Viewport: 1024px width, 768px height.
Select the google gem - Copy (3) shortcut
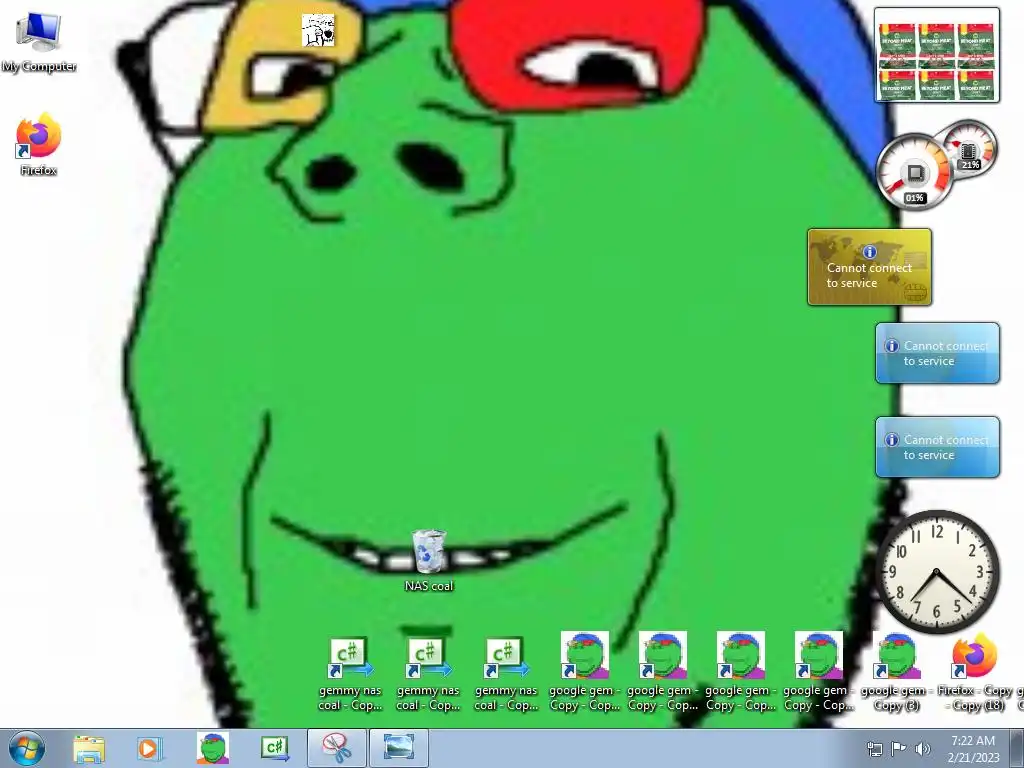[897, 671]
